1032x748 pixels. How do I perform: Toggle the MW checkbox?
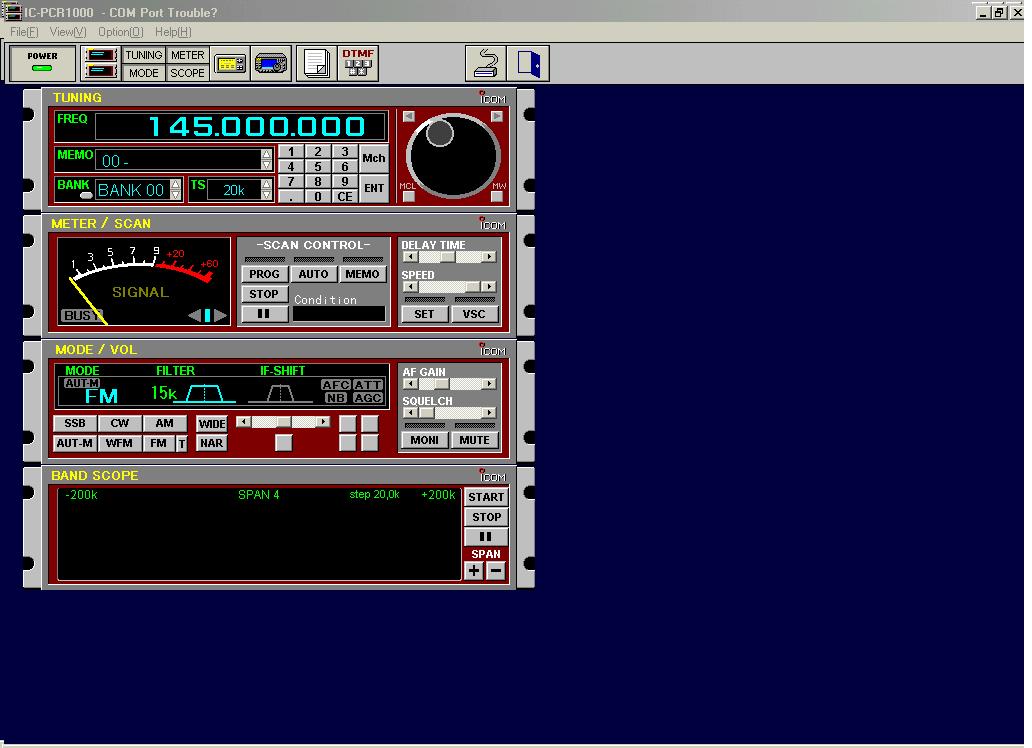(497, 196)
